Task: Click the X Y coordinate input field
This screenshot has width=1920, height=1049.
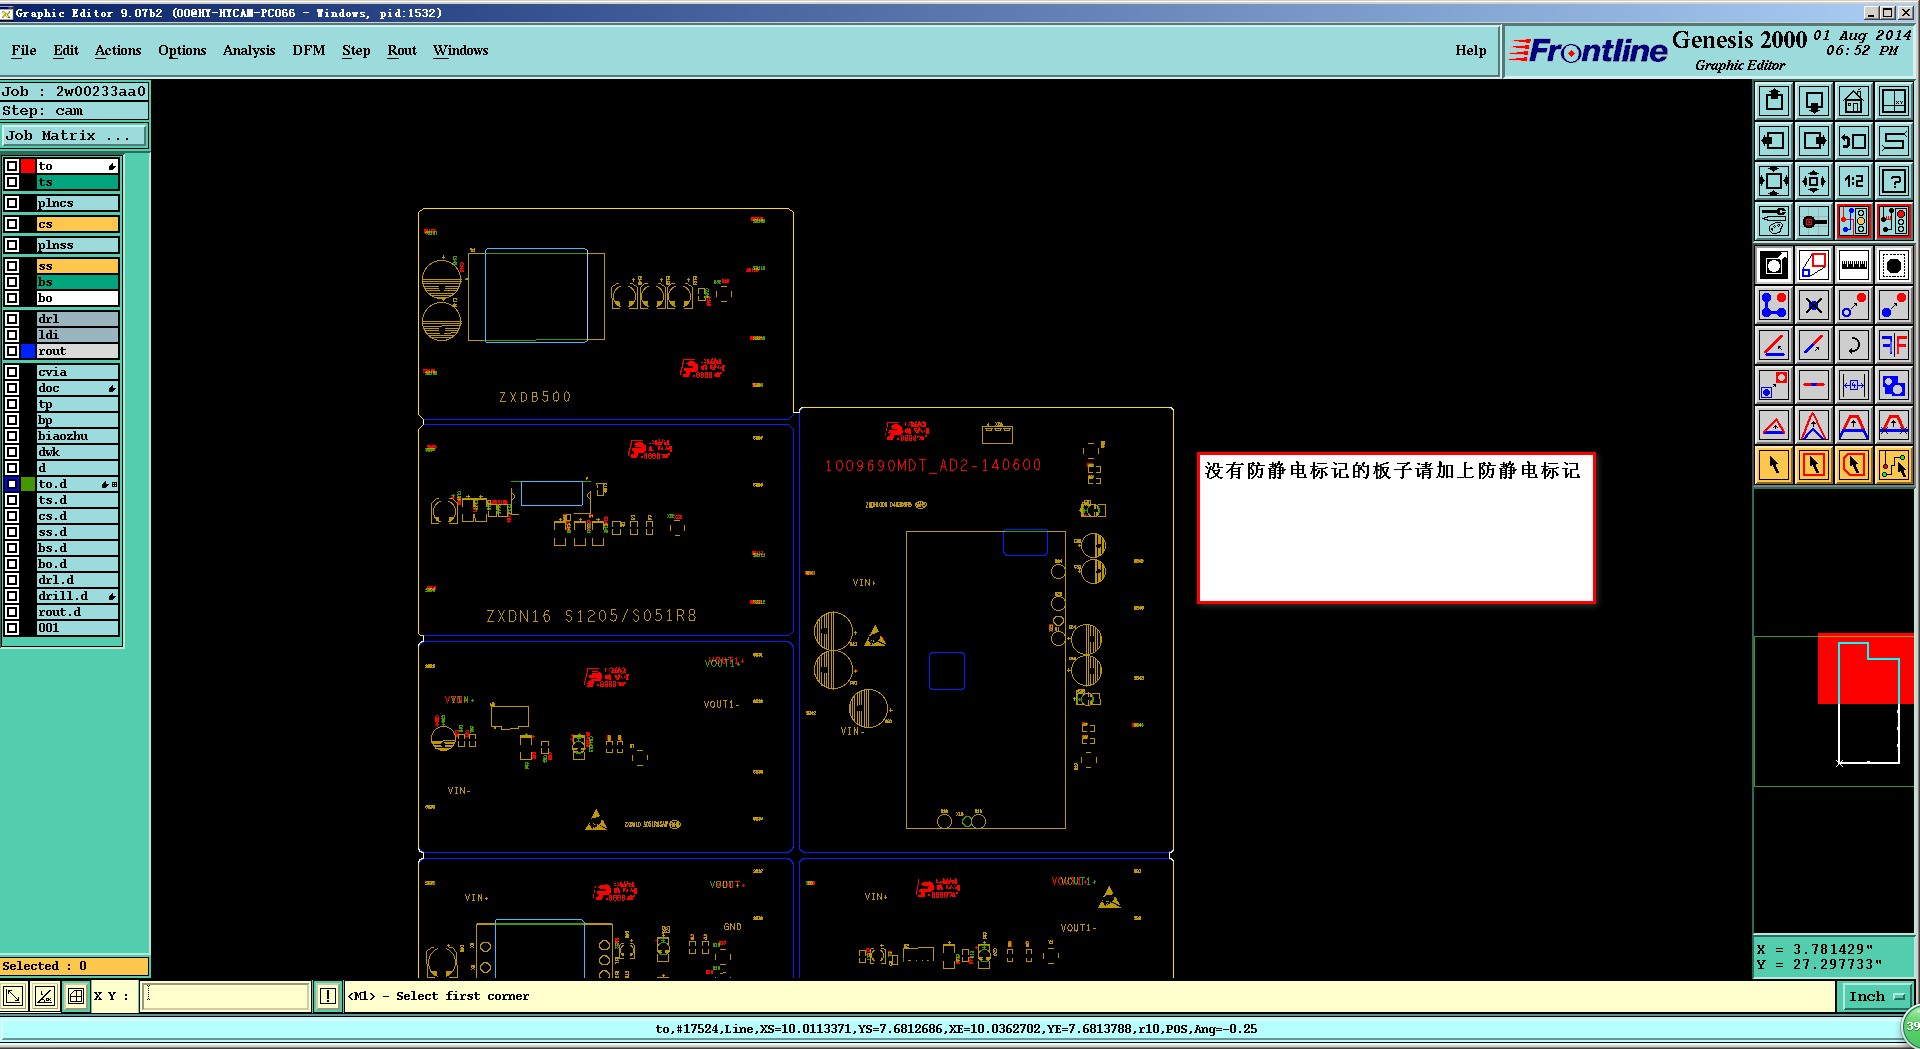Action: (226, 996)
